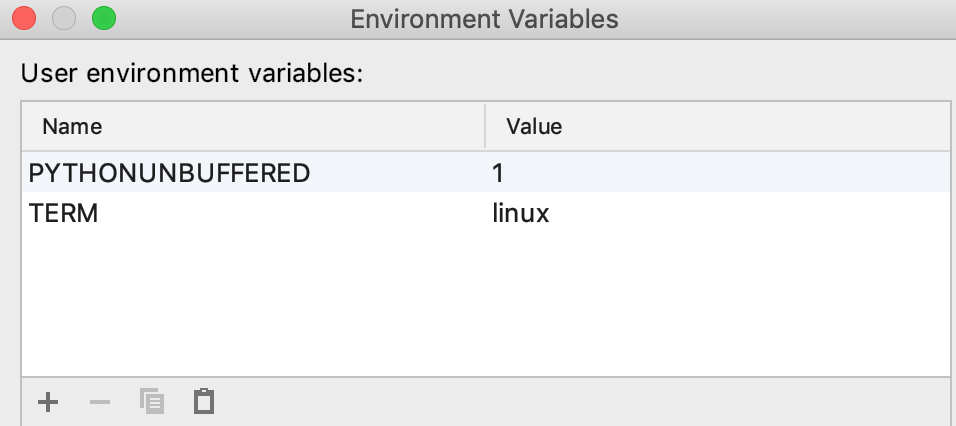Click the paste clipboard icon
Viewport: 956px width, 426px height.
pos(204,402)
